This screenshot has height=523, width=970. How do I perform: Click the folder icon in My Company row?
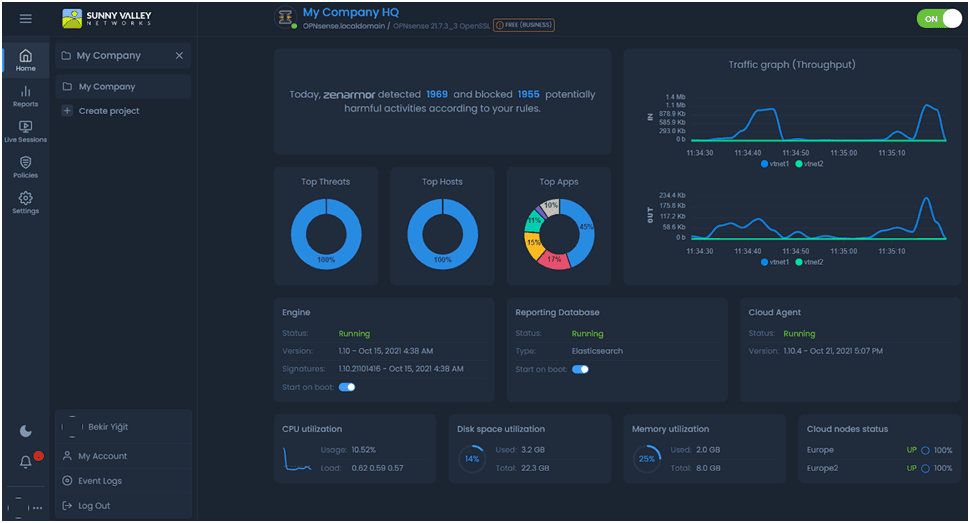67,87
